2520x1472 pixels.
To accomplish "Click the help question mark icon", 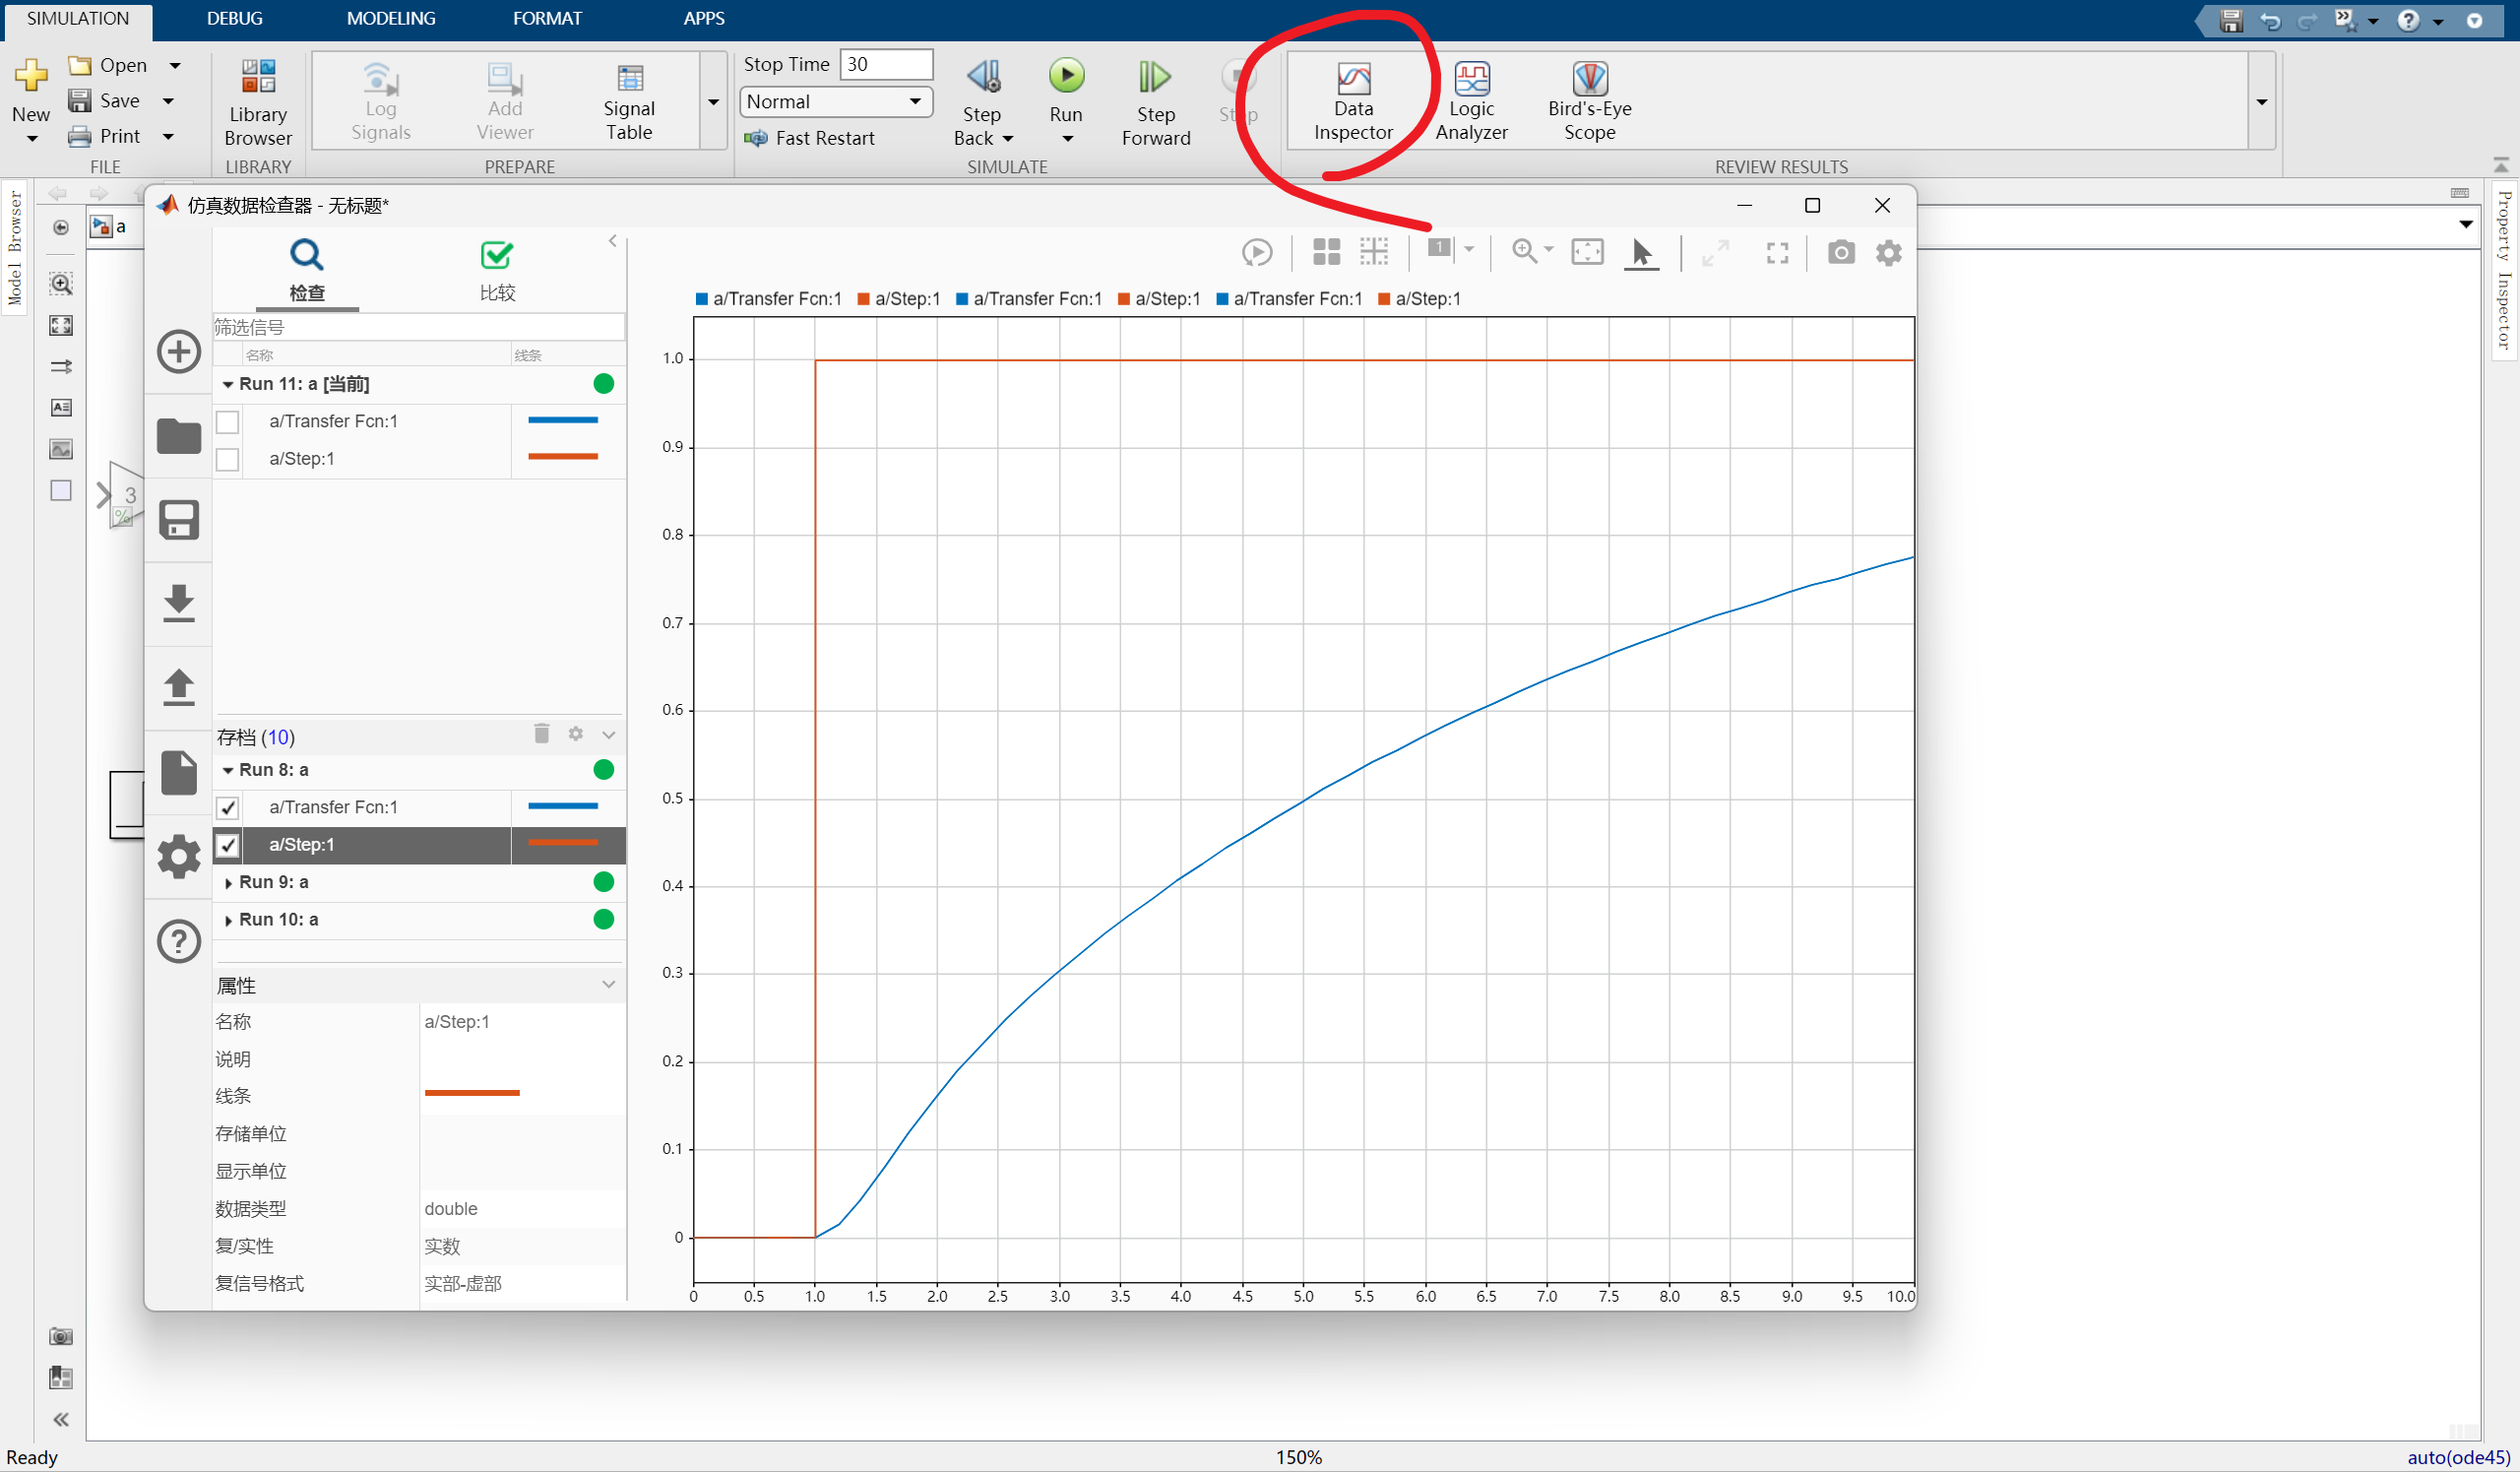I will point(179,941).
